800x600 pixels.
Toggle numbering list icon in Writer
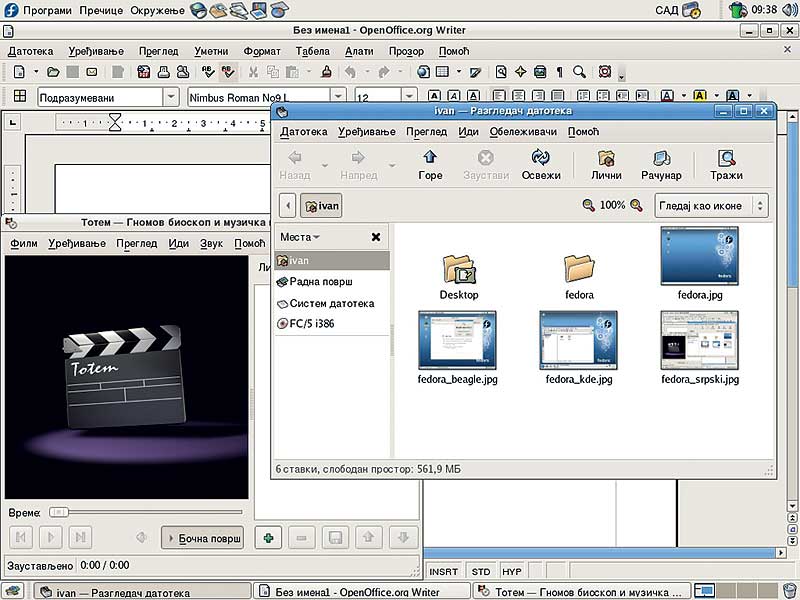point(583,95)
